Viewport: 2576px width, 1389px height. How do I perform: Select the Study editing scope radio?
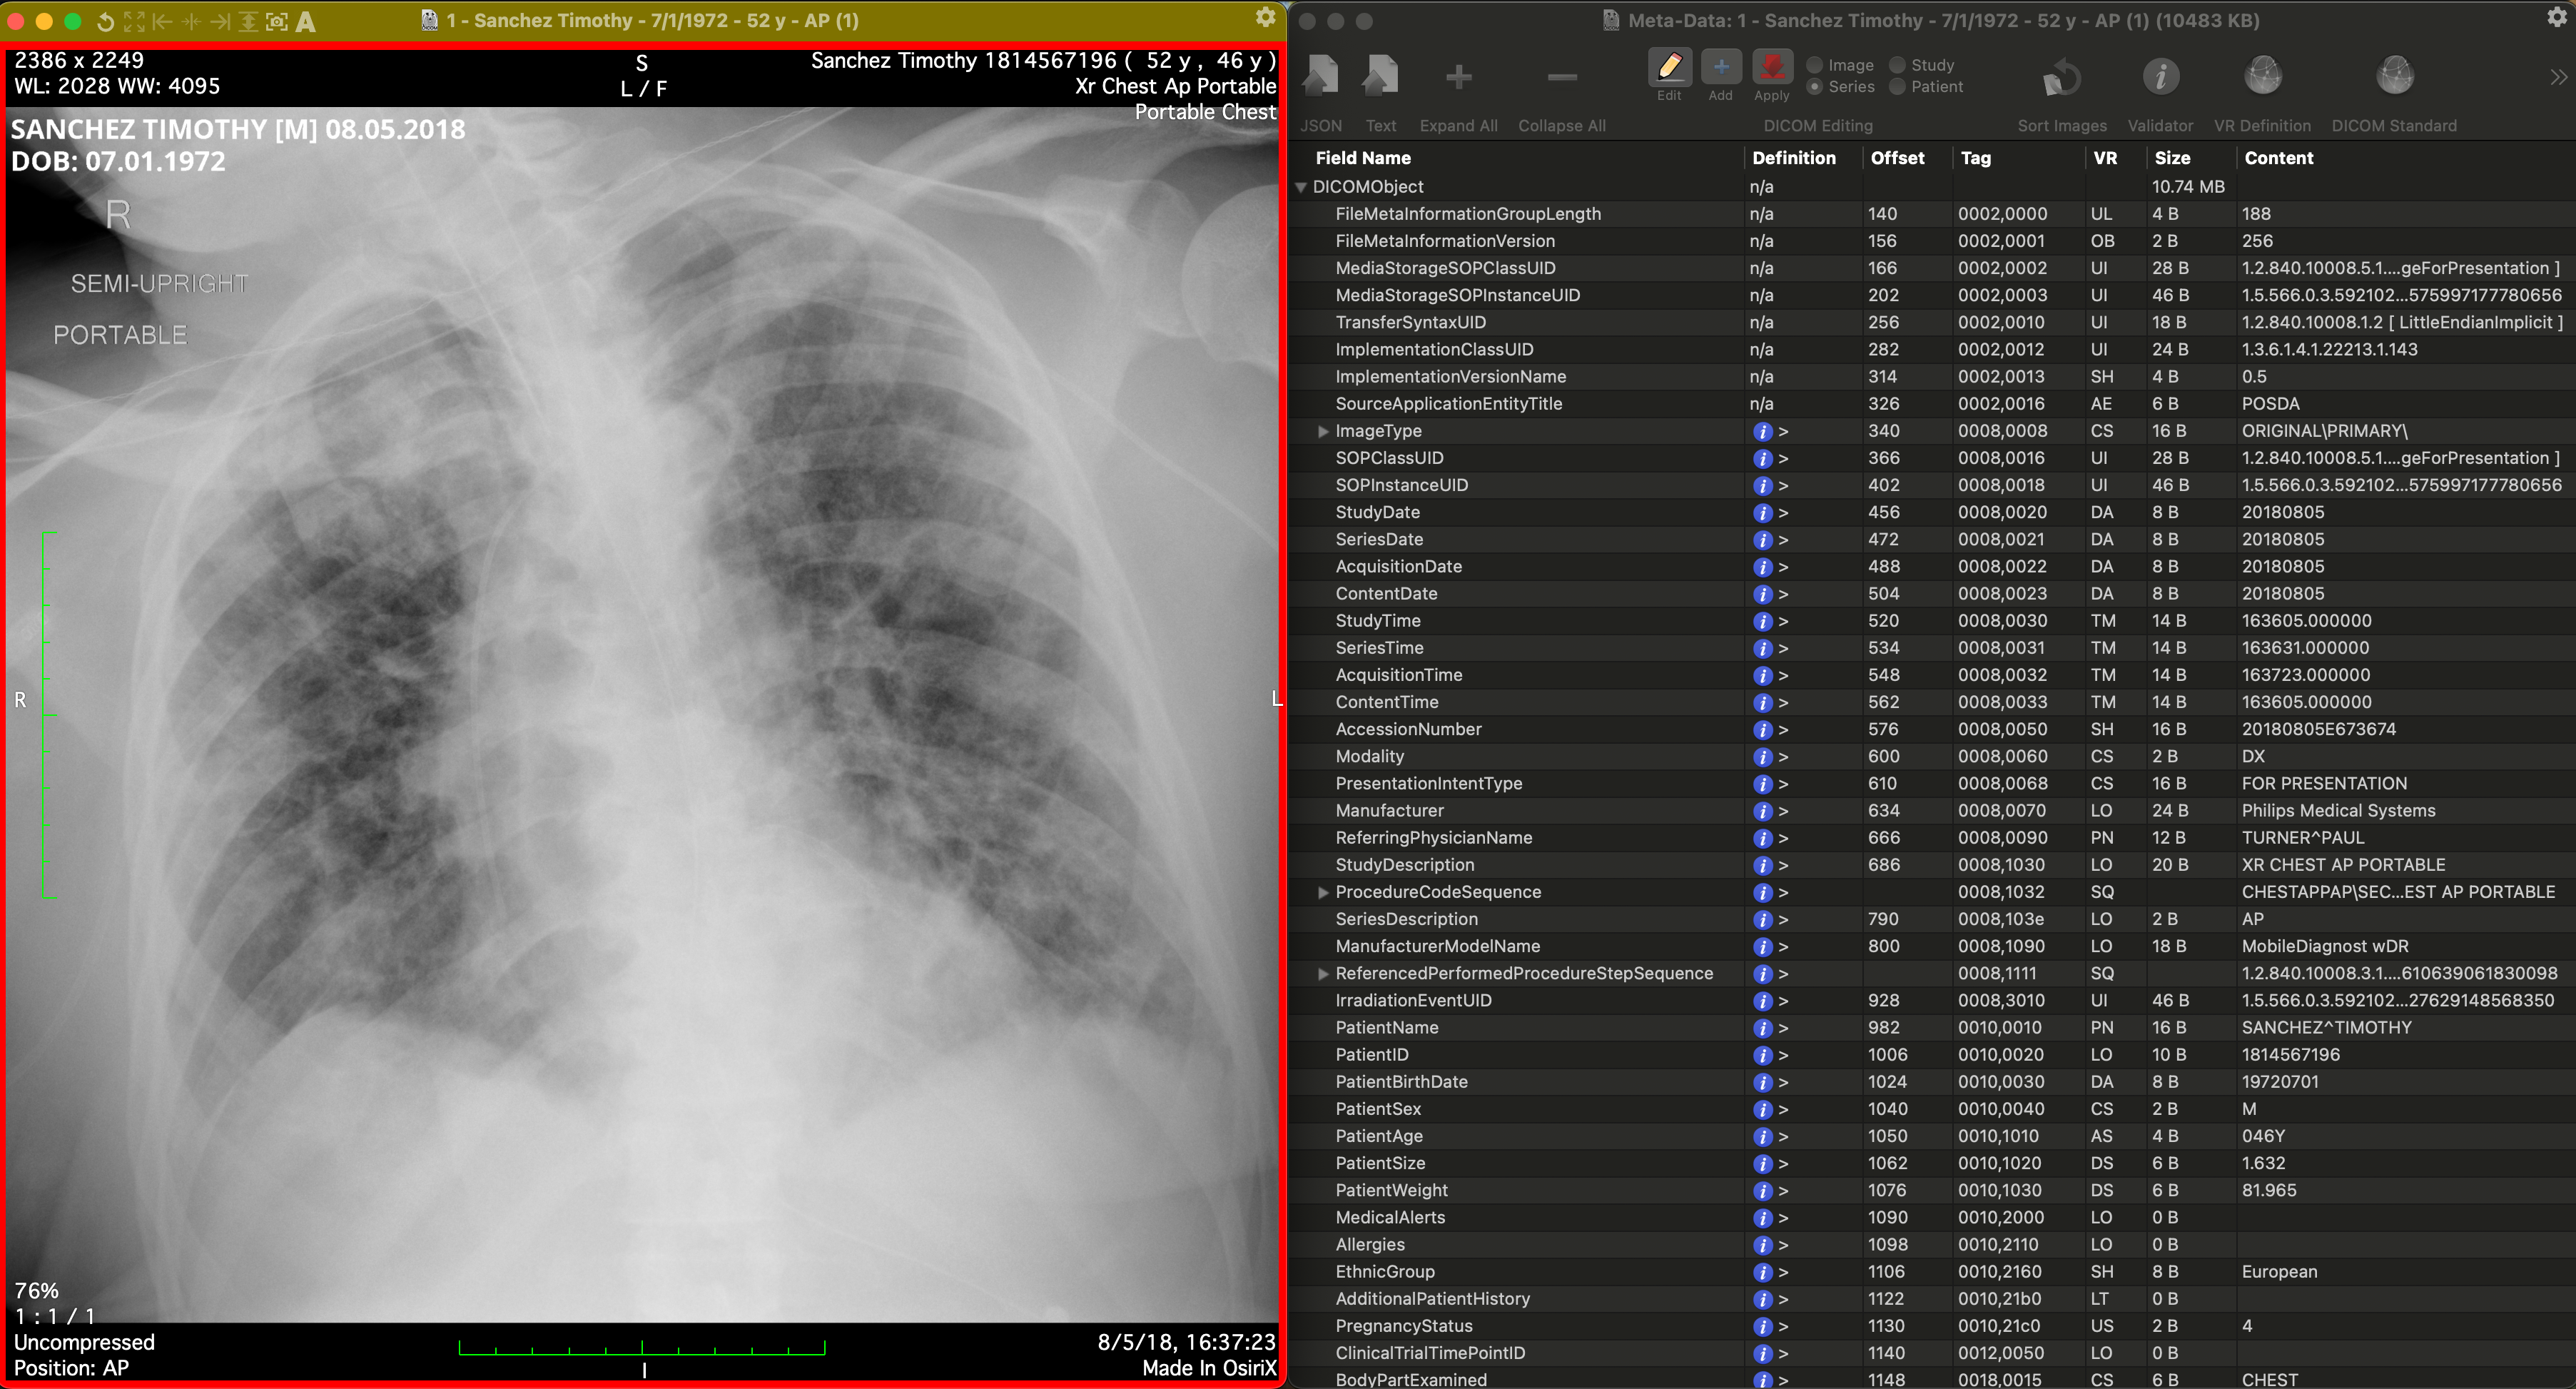coord(1897,65)
